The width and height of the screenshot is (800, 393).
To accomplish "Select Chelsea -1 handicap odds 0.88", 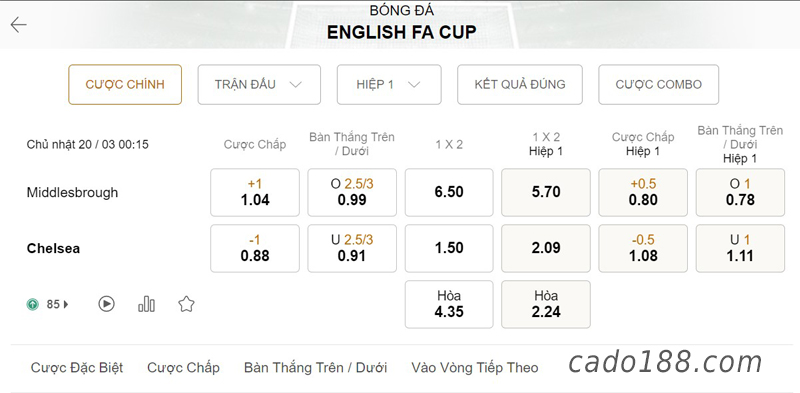I will tap(255, 248).
